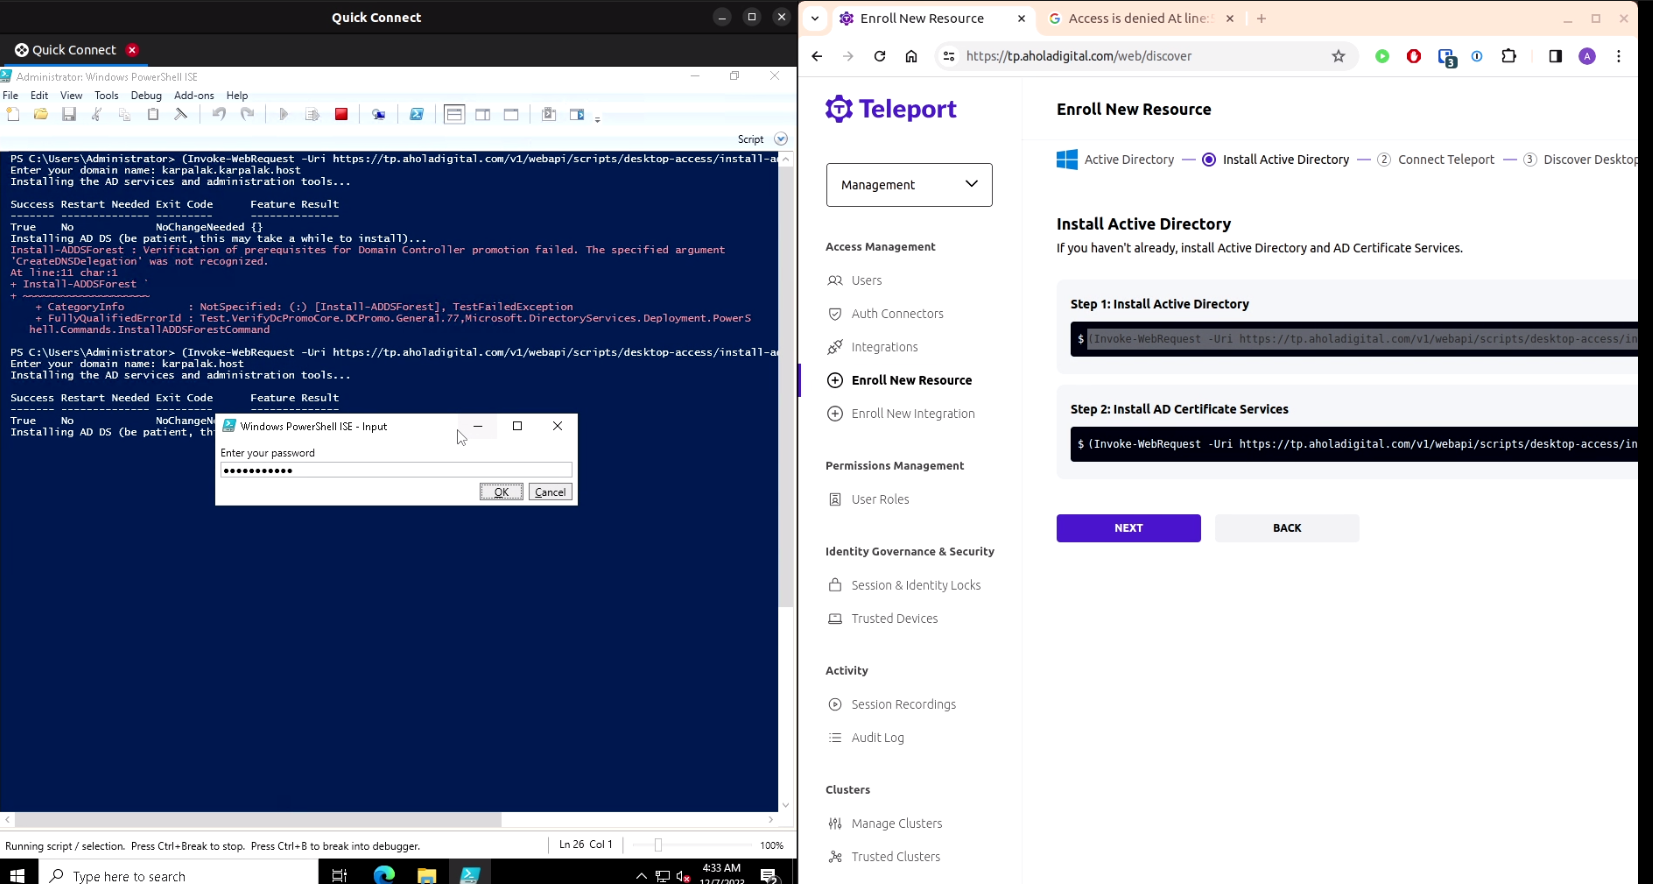Open a new browser tab
The image size is (1653, 884).
pyautogui.click(x=1261, y=18)
